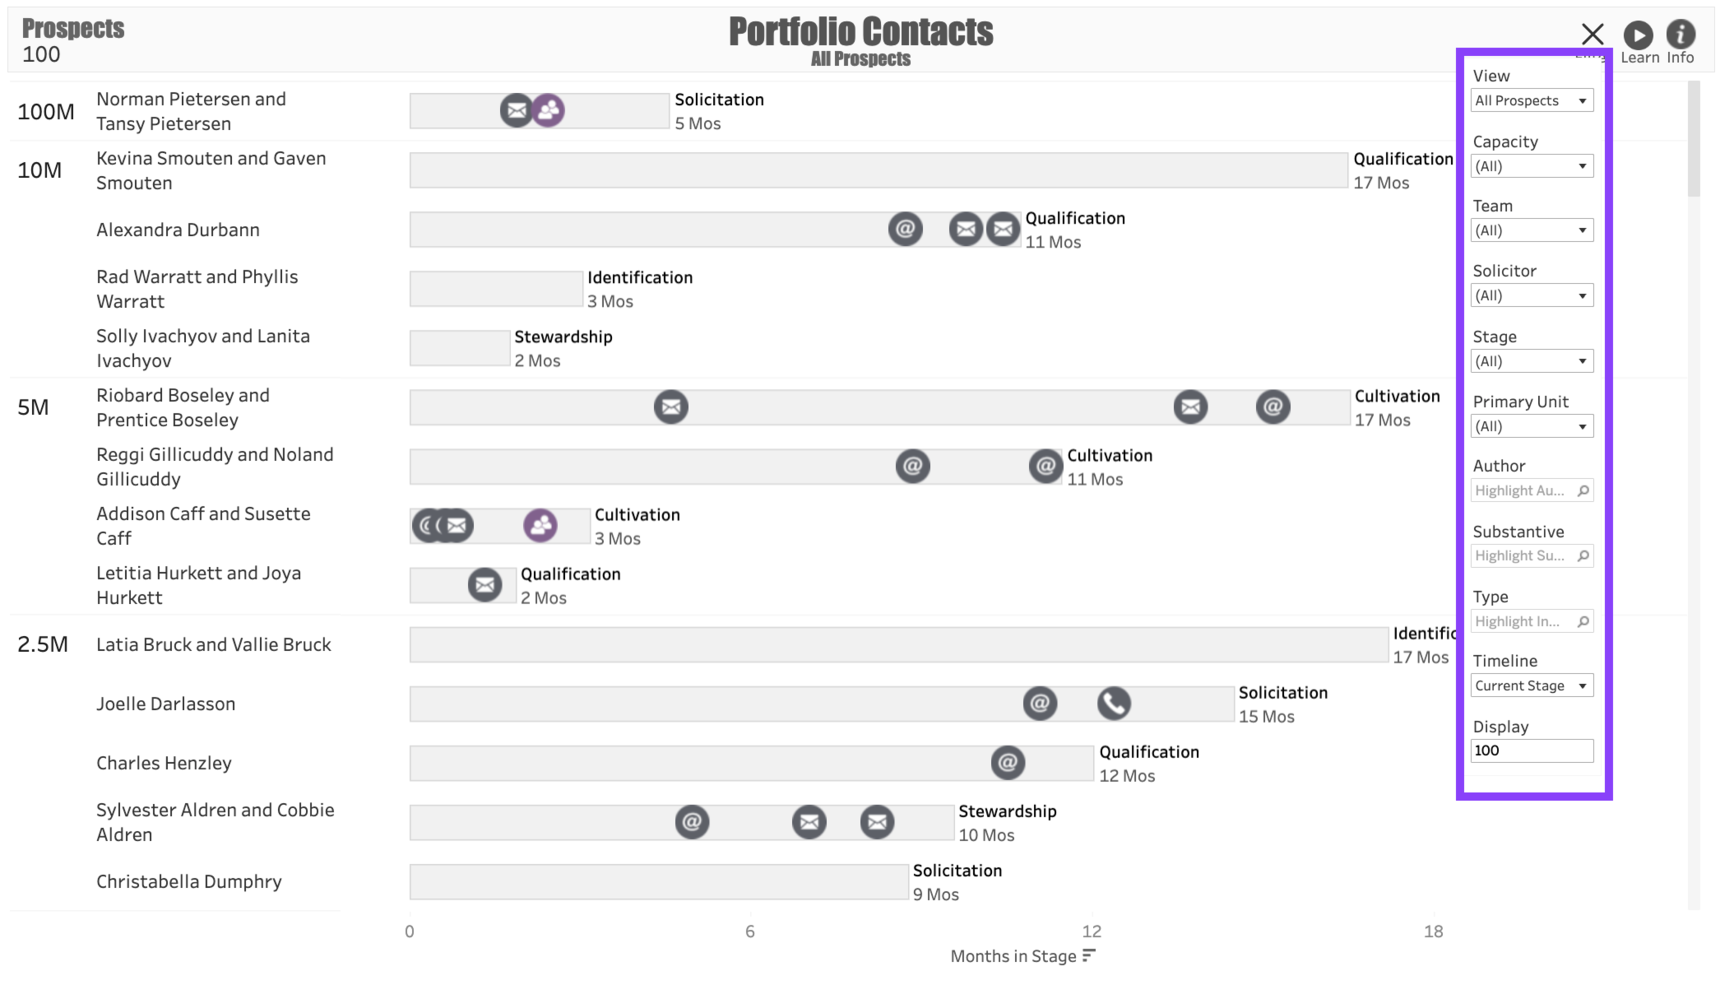1720x999 pixels.
Task: Click the sort icon beside Months in Stage
Action: coord(1089,956)
